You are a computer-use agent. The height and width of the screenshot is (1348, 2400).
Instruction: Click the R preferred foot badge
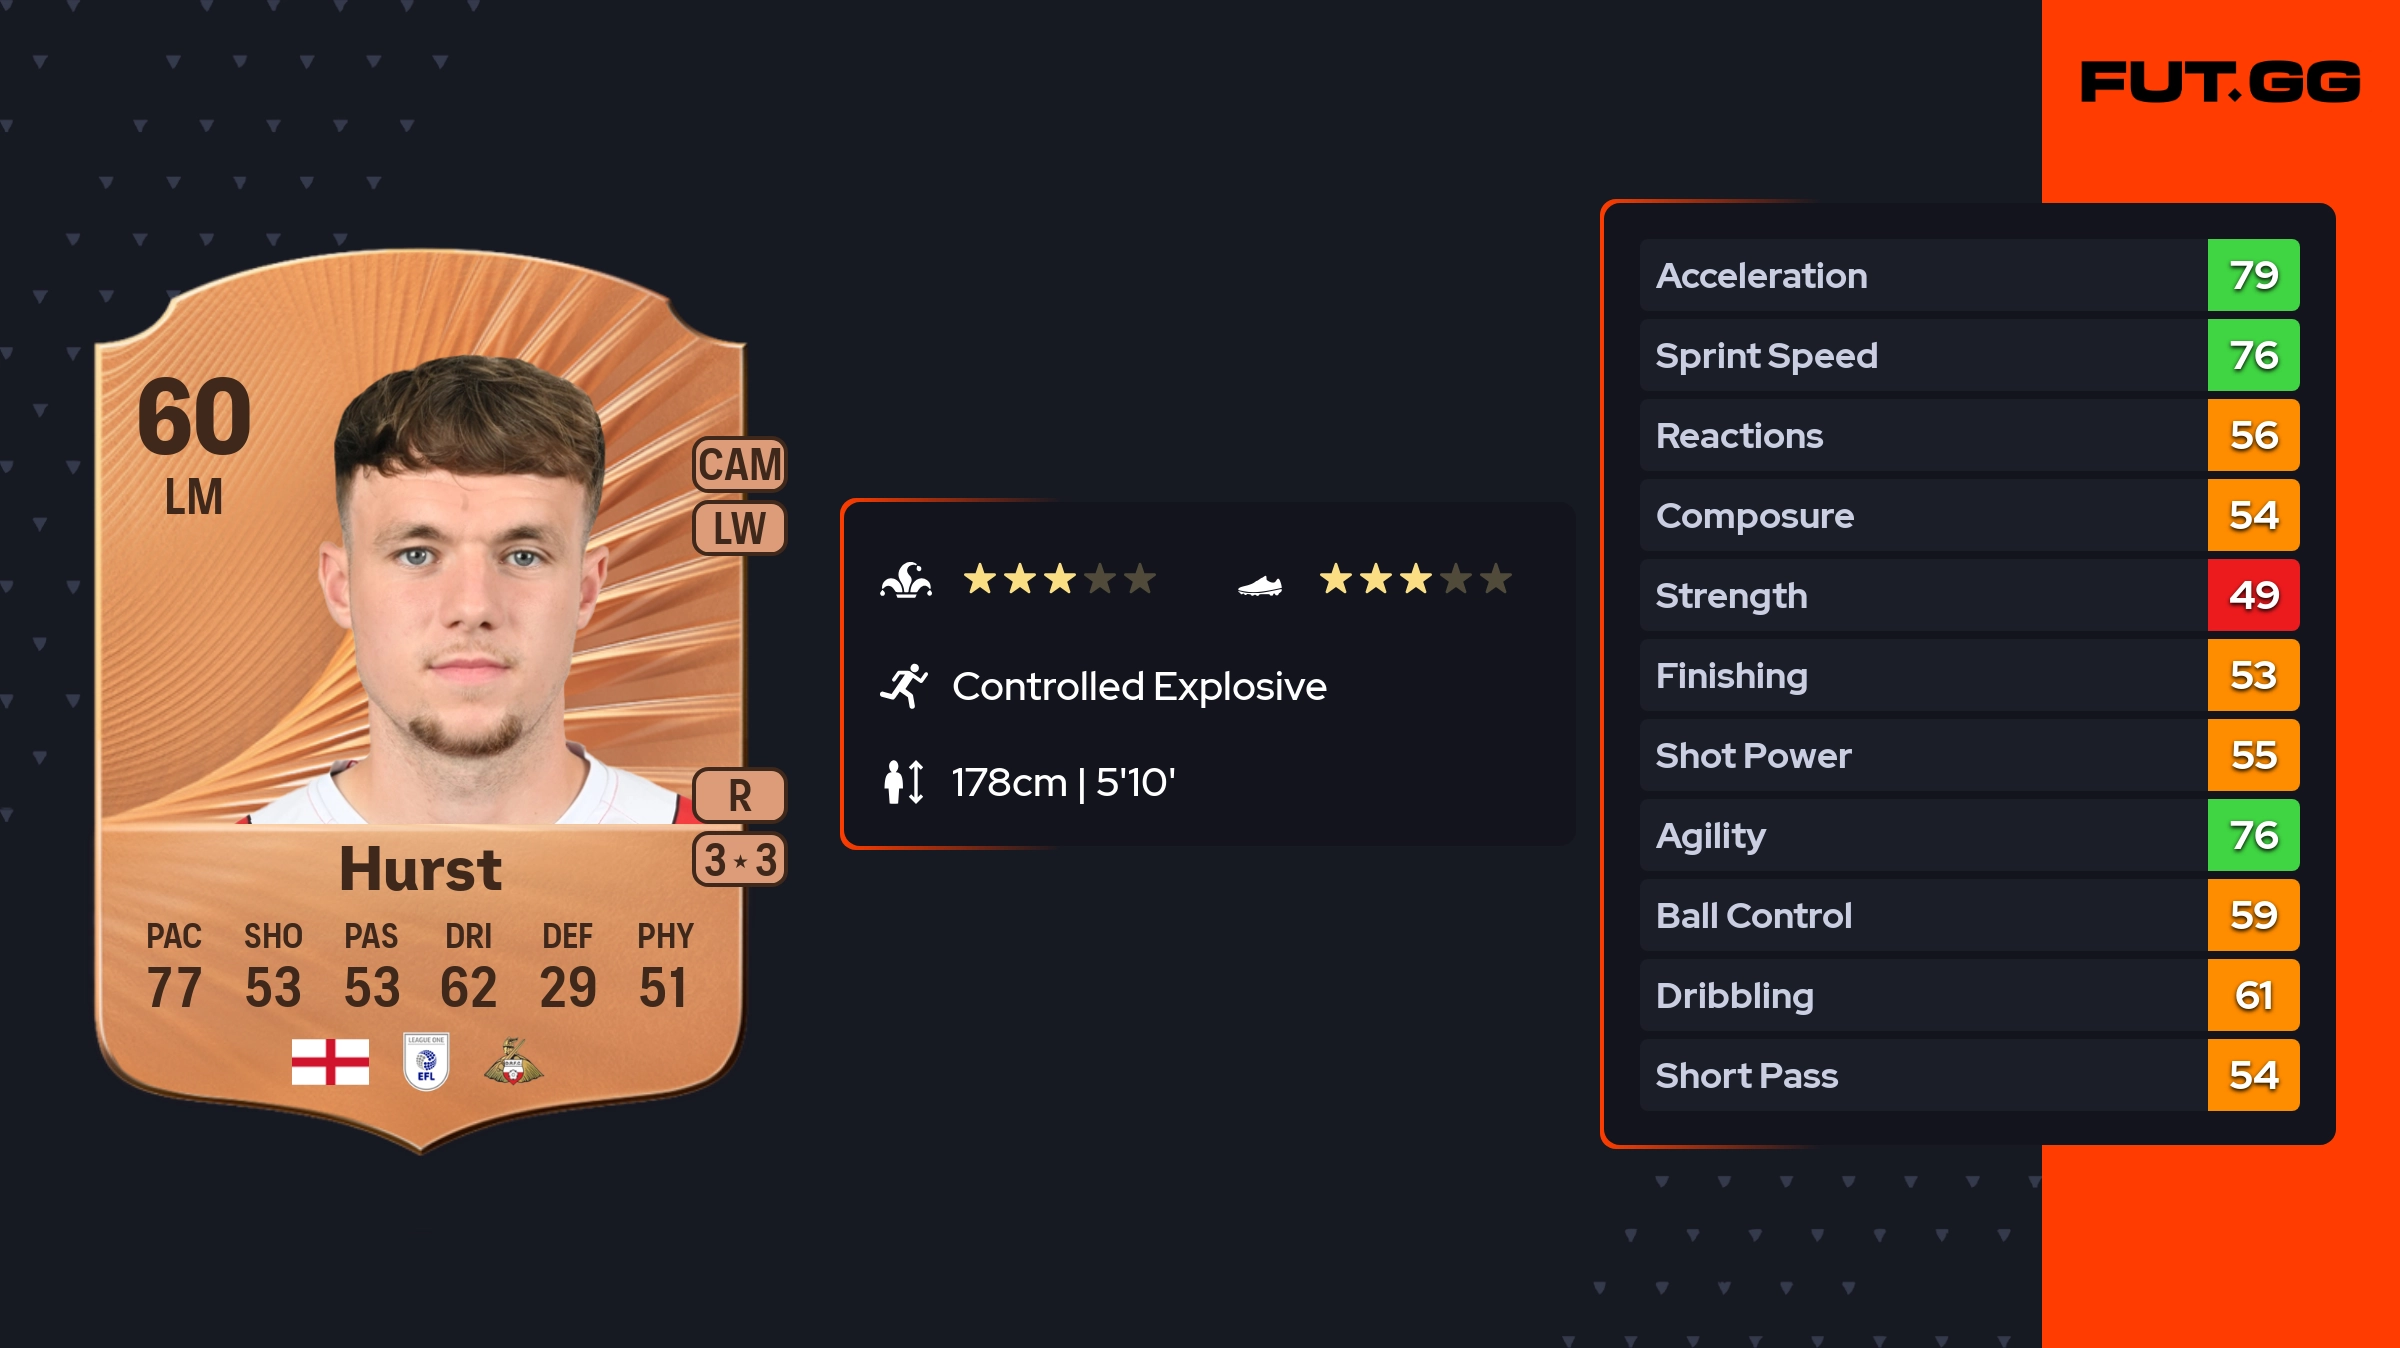click(739, 796)
